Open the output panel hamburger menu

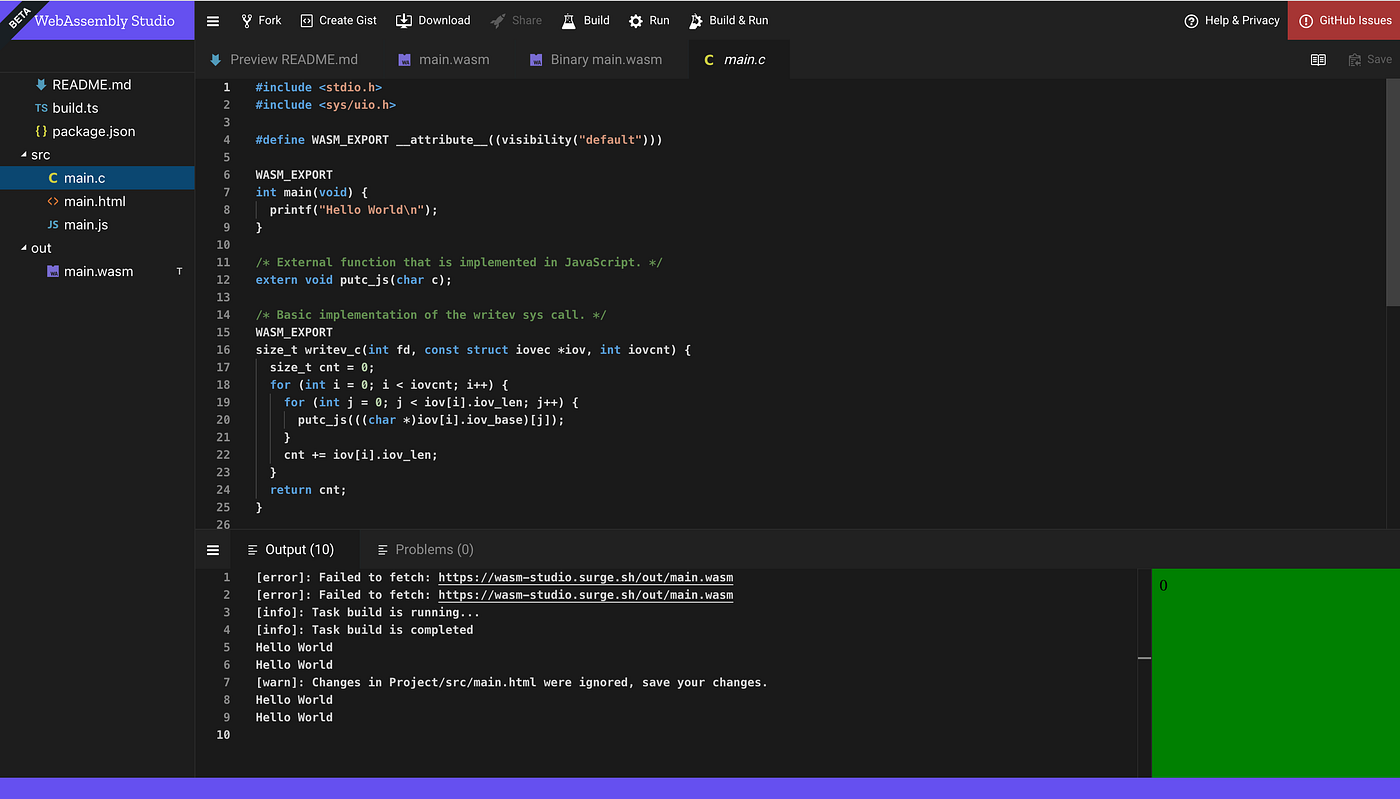(x=213, y=550)
